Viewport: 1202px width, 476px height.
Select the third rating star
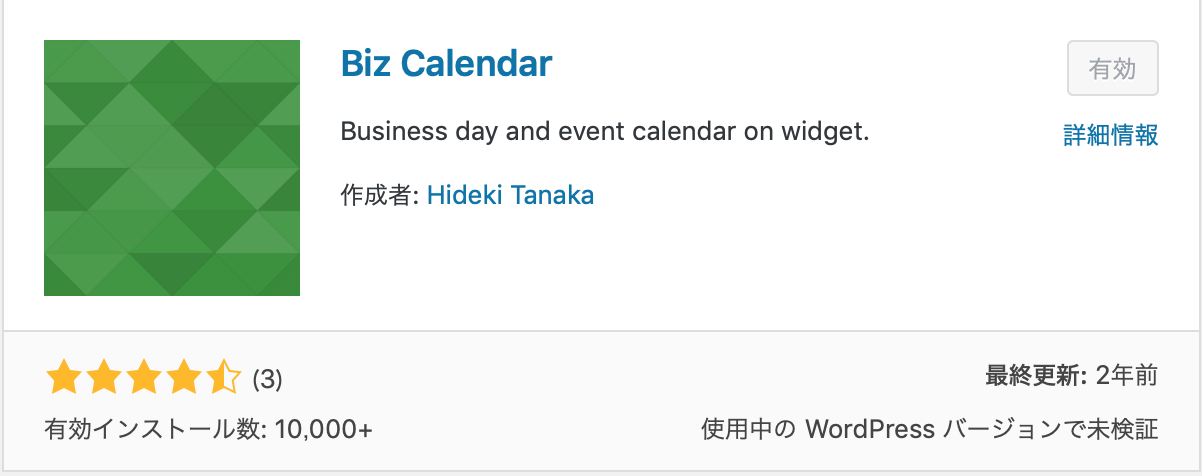point(143,379)
